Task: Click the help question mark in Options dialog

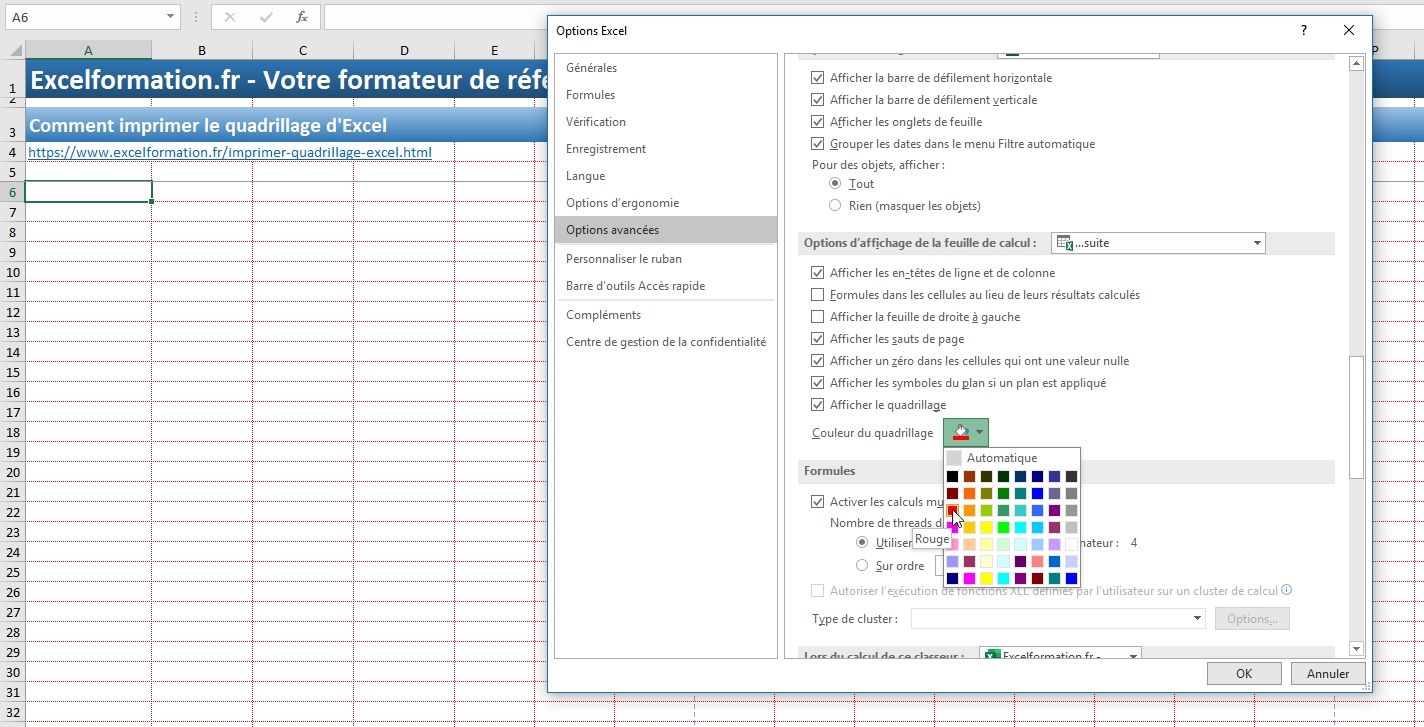Action: pos(1304,31)
